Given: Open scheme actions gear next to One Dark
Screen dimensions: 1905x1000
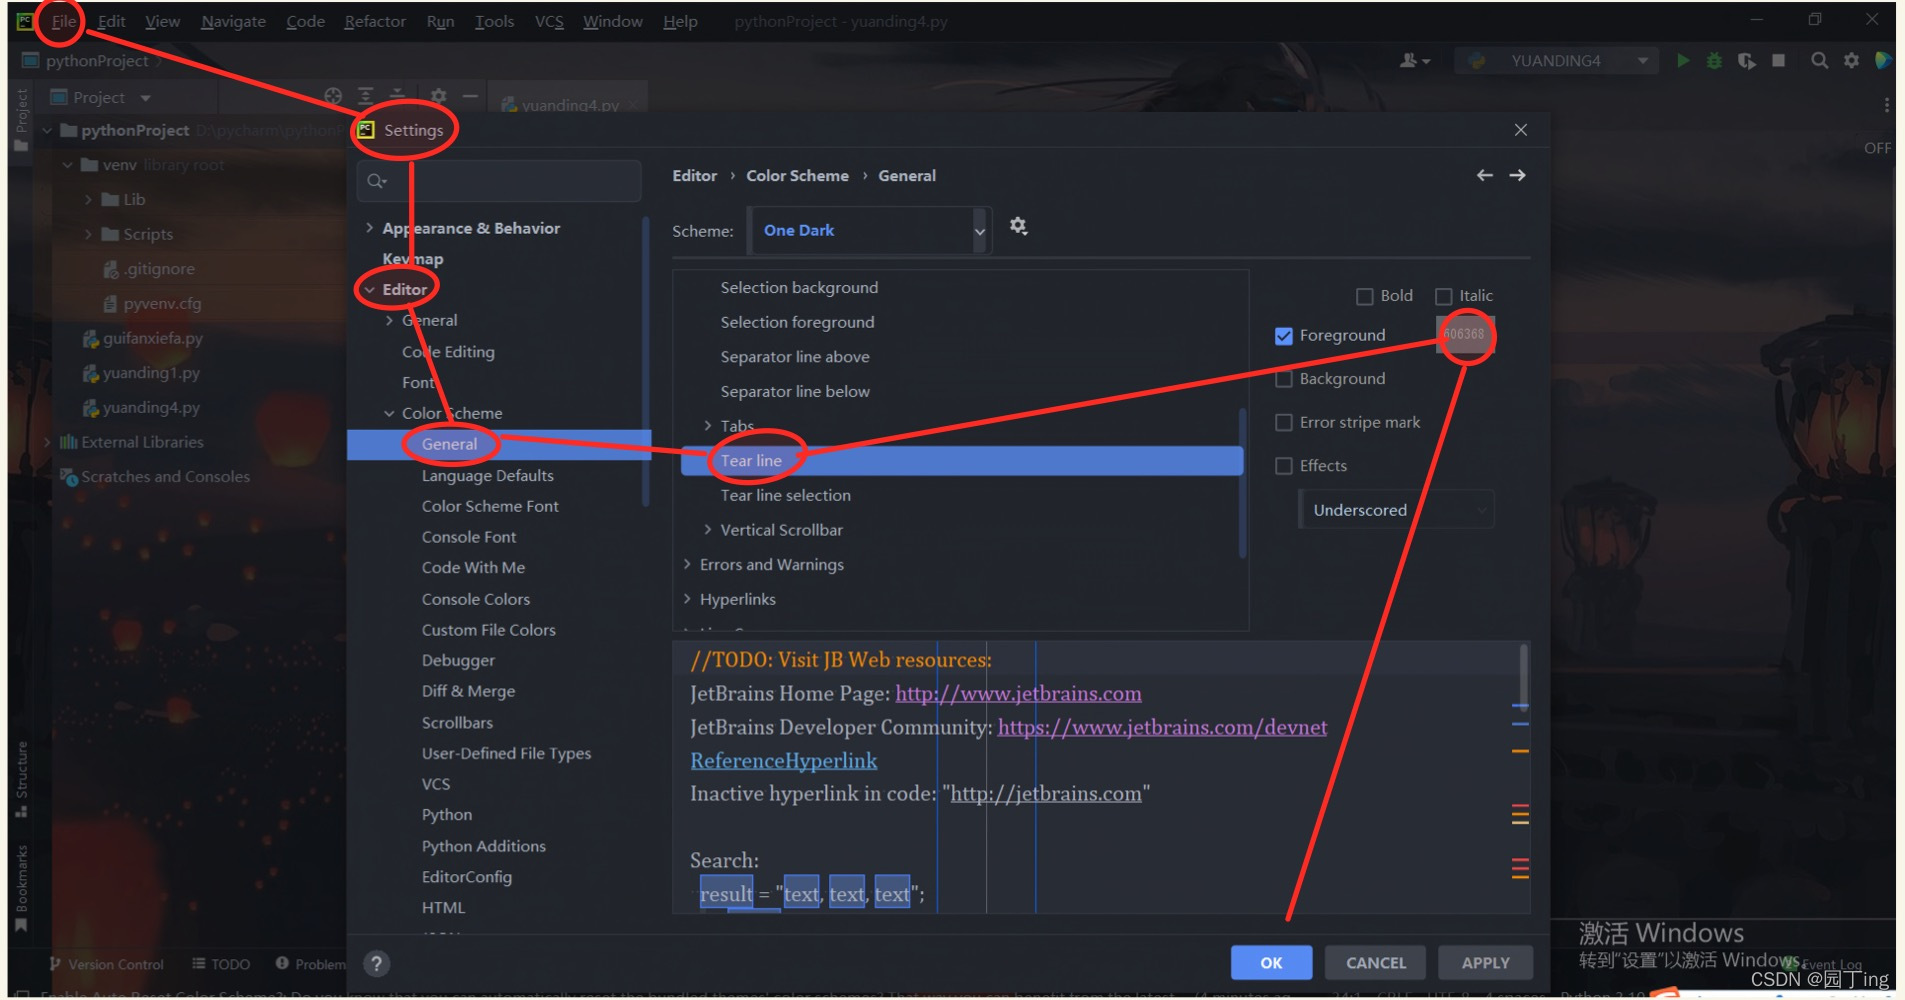Looking at the screenshot, I should [x=1018, y=226].
